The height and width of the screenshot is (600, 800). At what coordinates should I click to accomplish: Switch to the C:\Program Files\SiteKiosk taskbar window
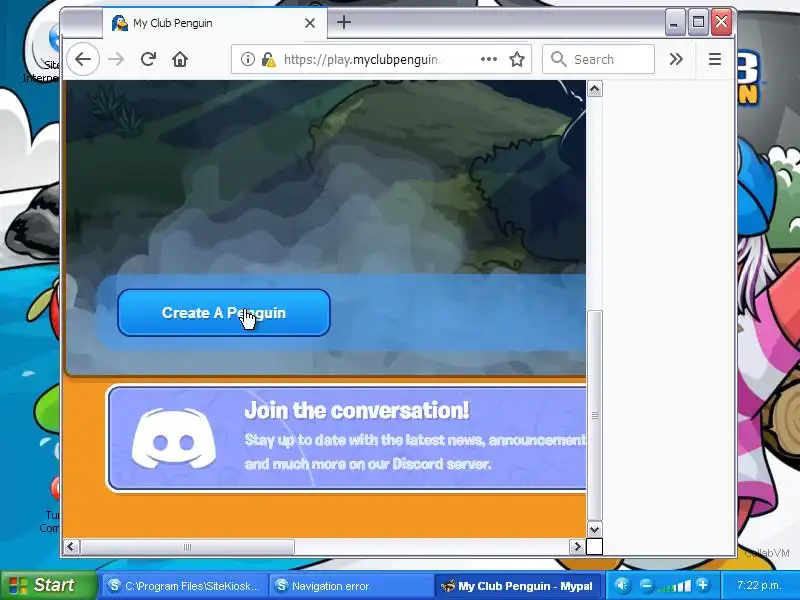pos(185,586)
